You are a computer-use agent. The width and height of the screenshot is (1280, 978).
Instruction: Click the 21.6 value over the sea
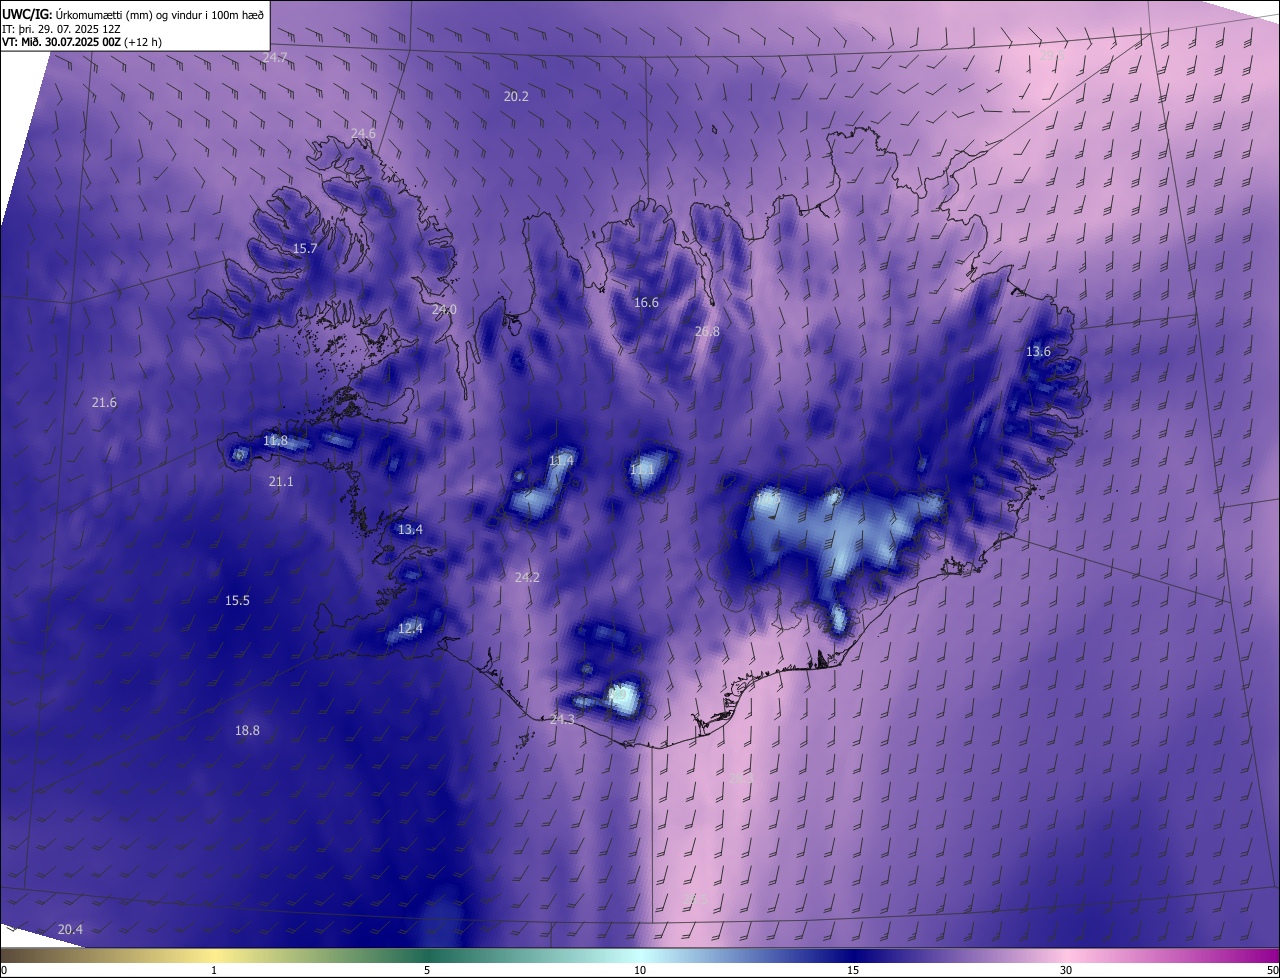click(104, 403)
